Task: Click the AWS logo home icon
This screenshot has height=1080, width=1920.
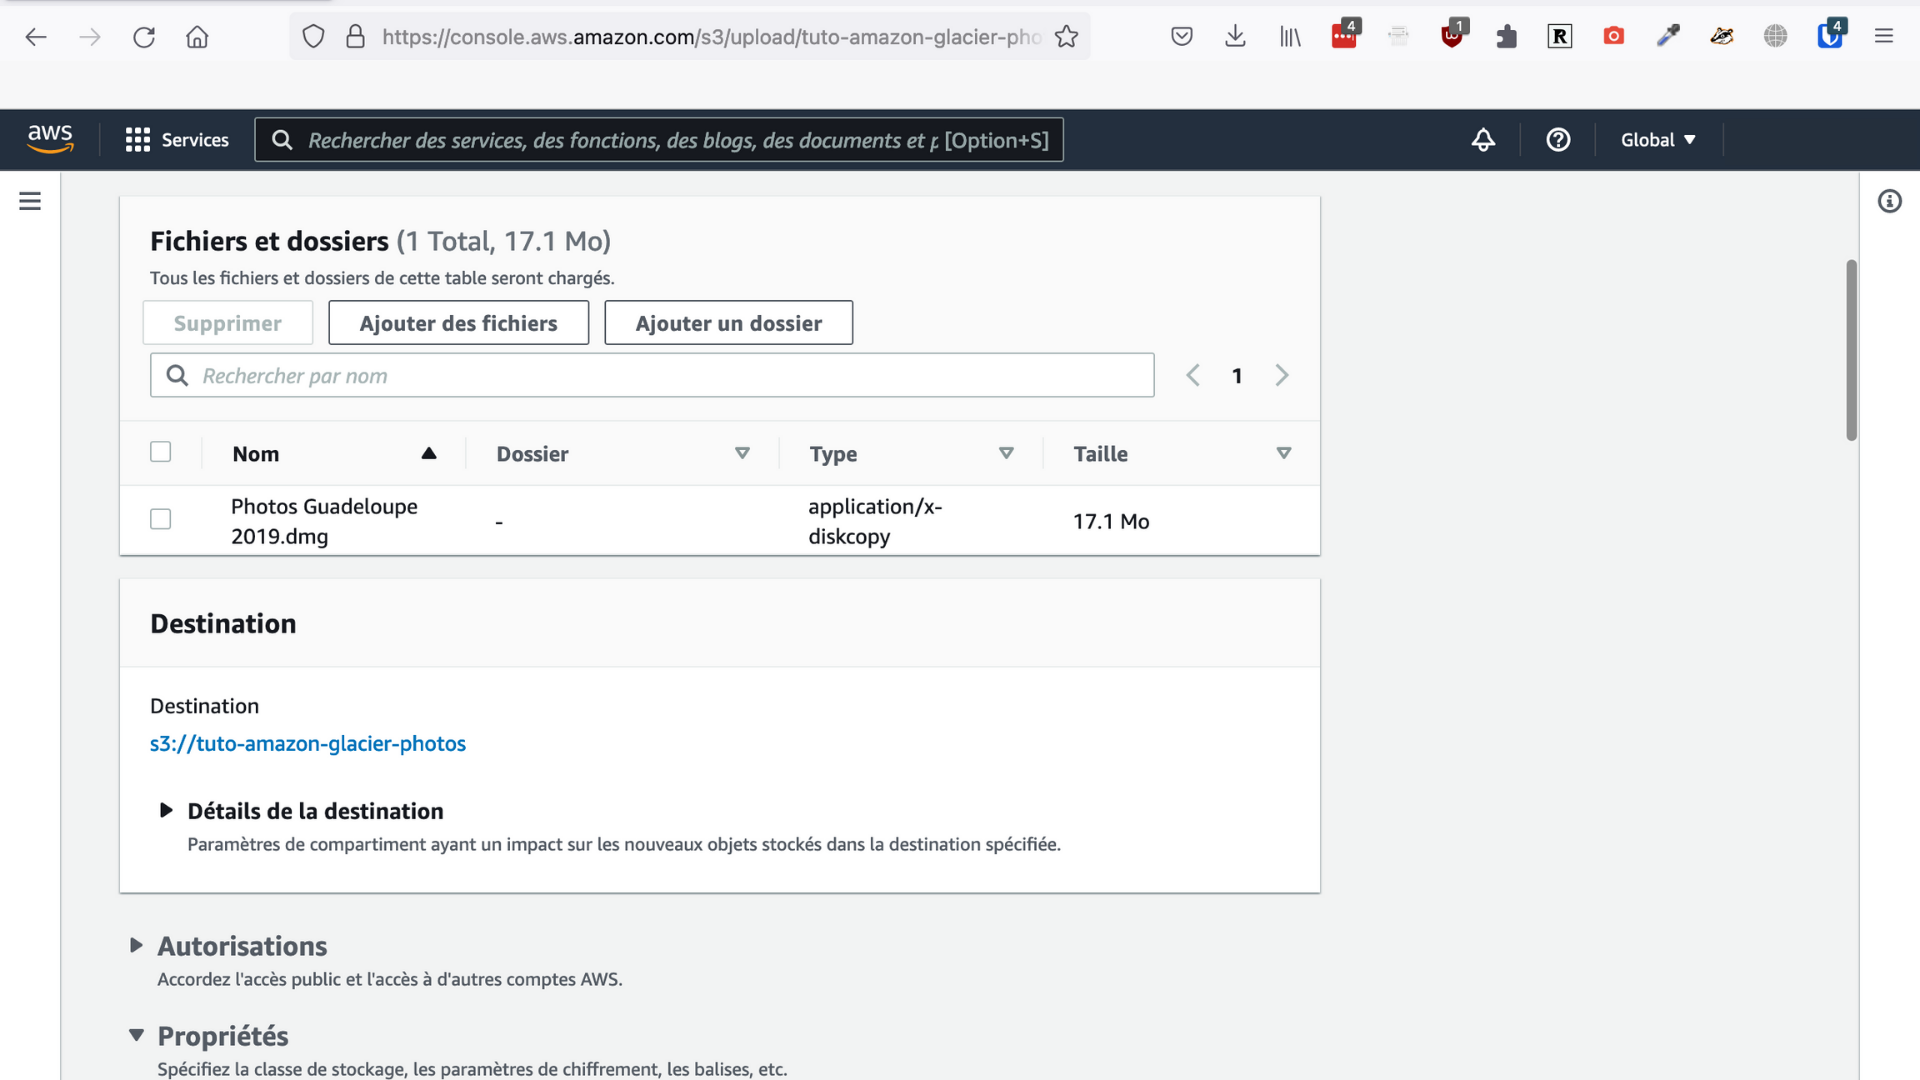Action: point(50,139)
